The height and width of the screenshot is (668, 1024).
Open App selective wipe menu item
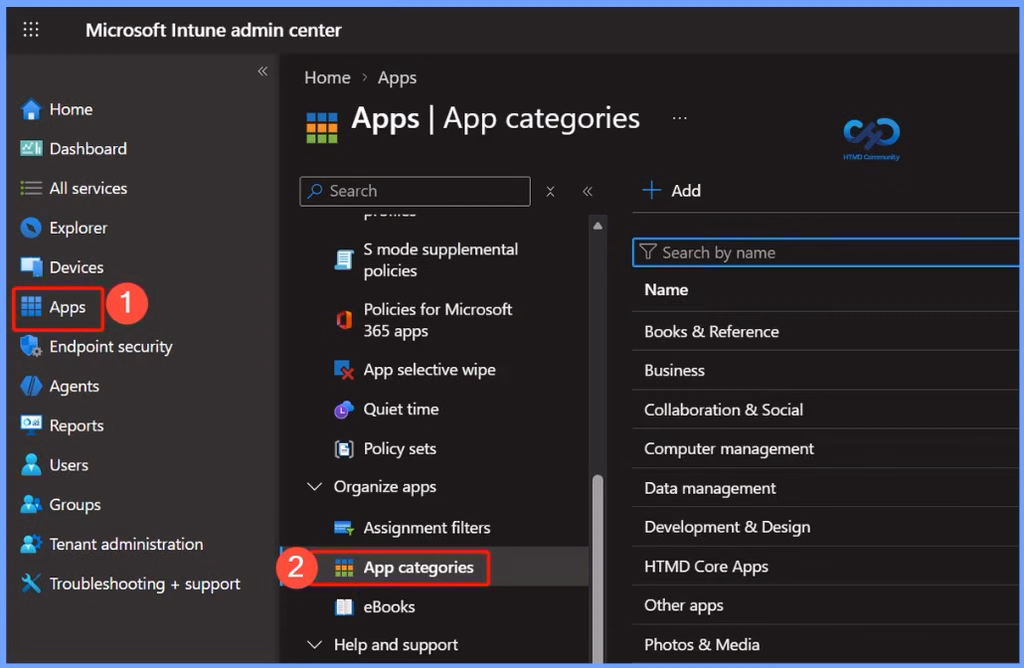pyautogui.click(x=429, y=370)
